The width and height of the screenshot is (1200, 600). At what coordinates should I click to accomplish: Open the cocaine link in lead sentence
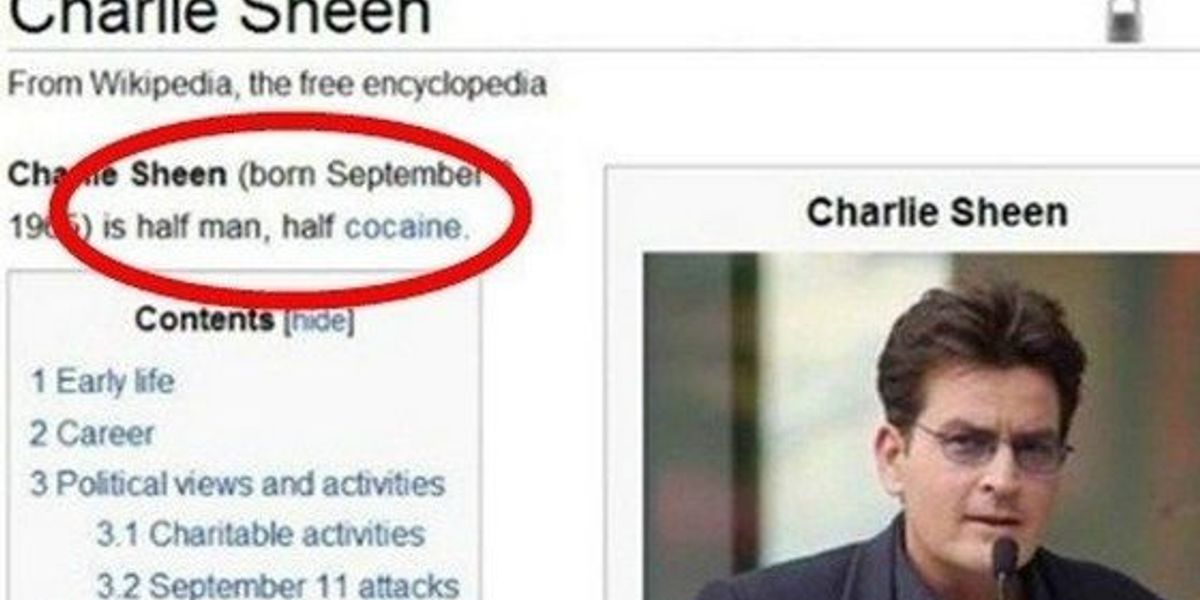click(x=405, y=227)
